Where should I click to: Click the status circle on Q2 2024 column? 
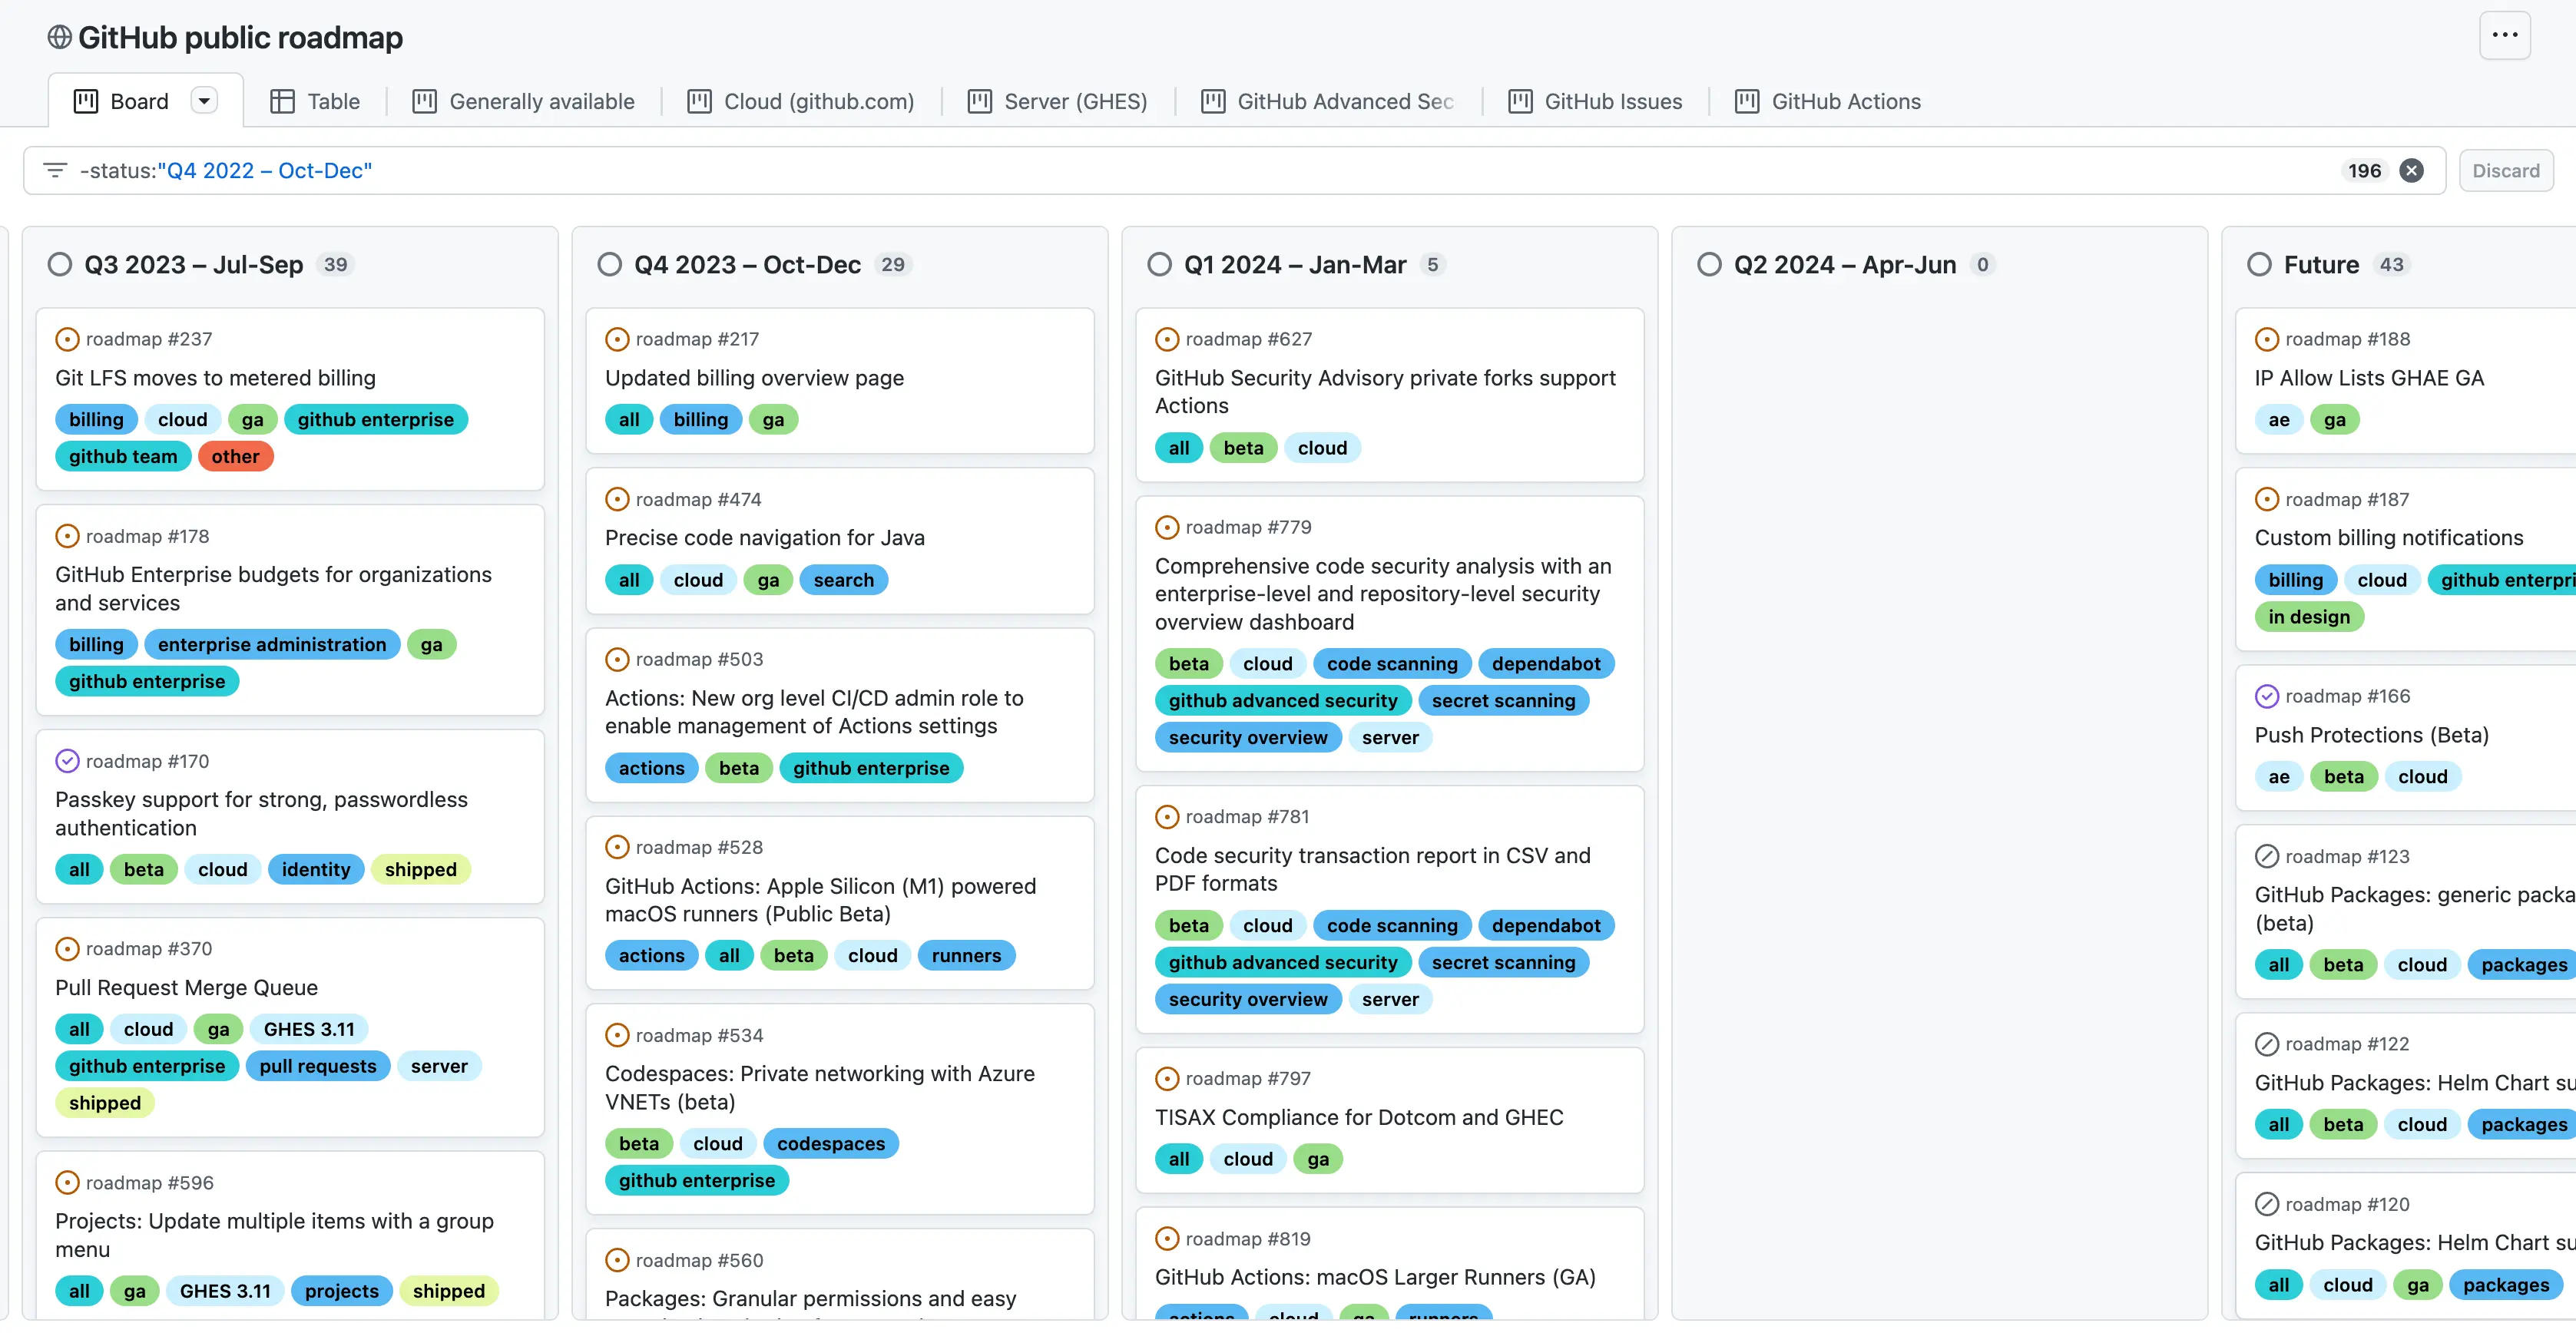coord(1708,264)
